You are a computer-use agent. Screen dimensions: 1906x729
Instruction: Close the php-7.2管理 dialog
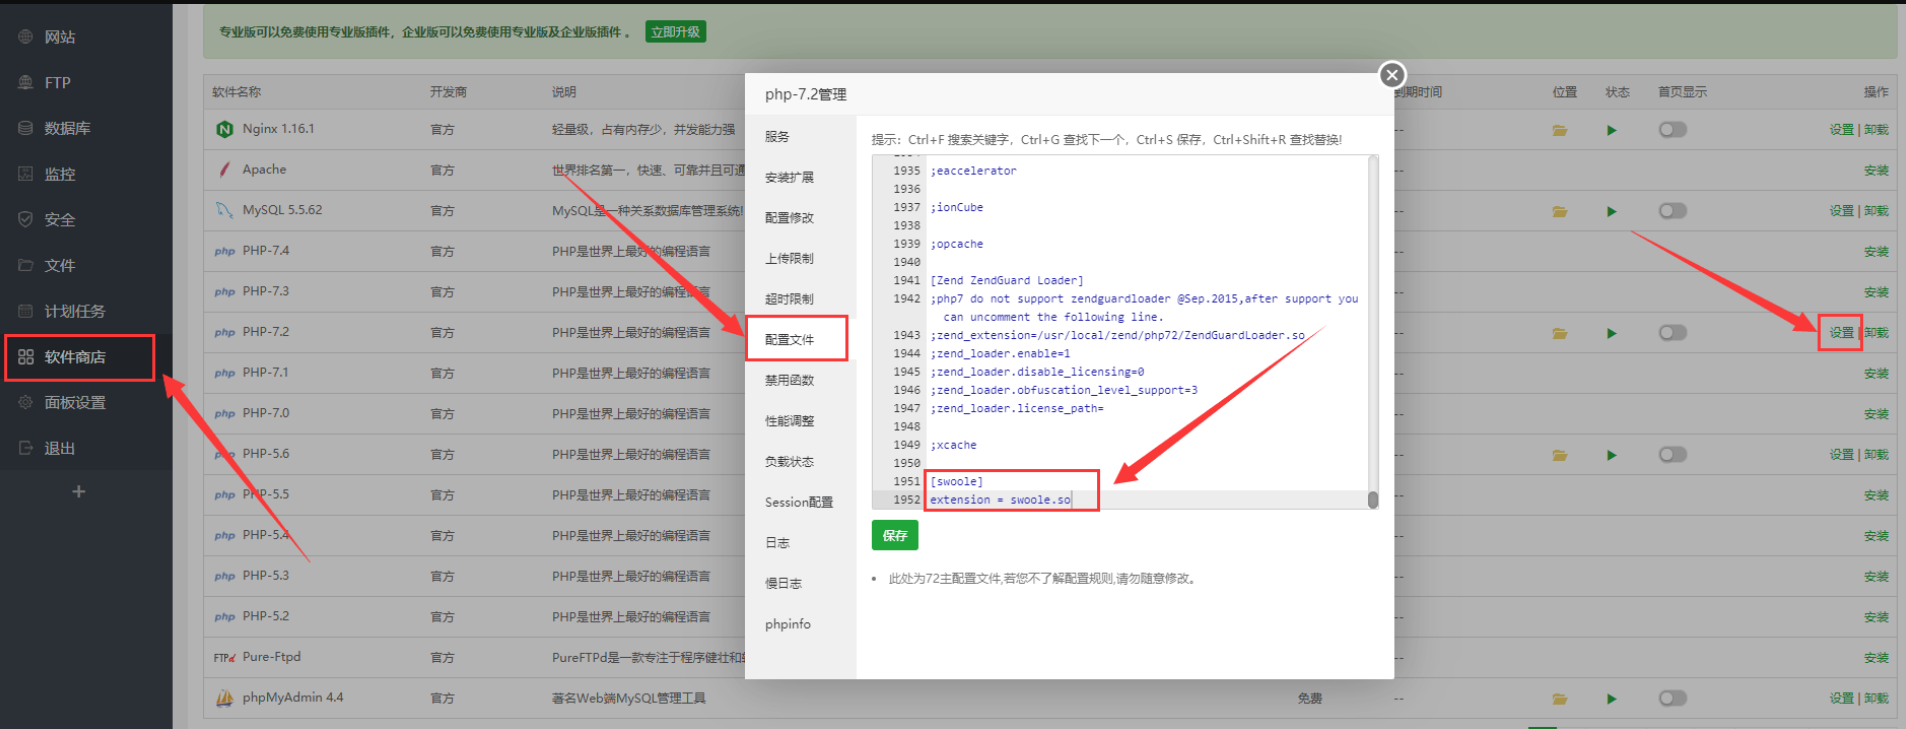pos(1391,75)
